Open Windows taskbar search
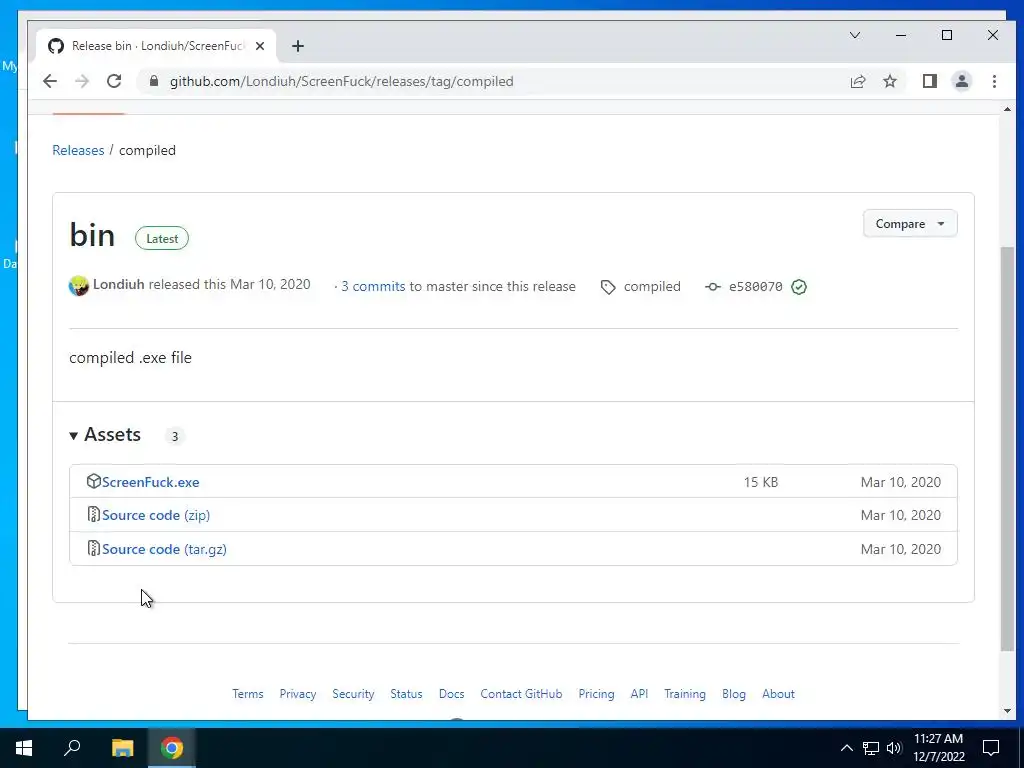The image size is (1024, 768). coord(72,748)
